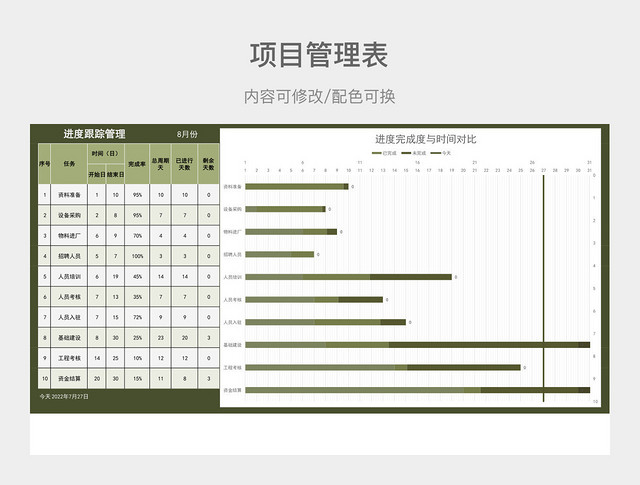
Task: Select end day 19 in 人员培训 row
Action: click(x=116, y=276)
